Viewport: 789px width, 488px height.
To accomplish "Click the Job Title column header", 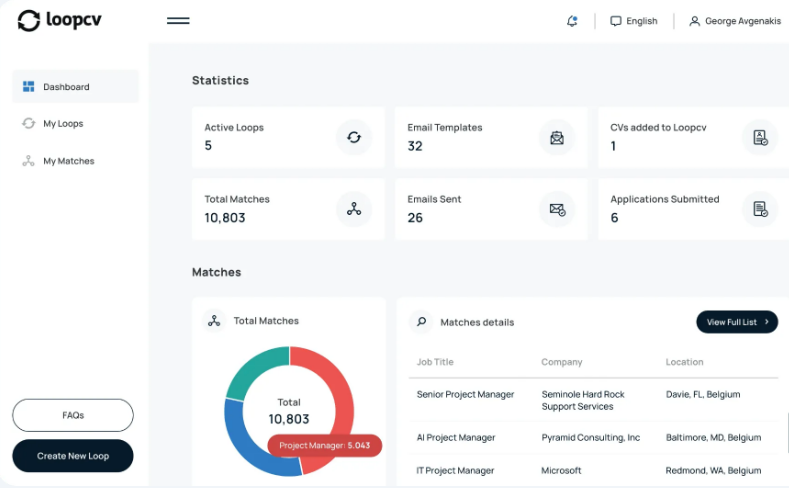I will pos(435,362).
